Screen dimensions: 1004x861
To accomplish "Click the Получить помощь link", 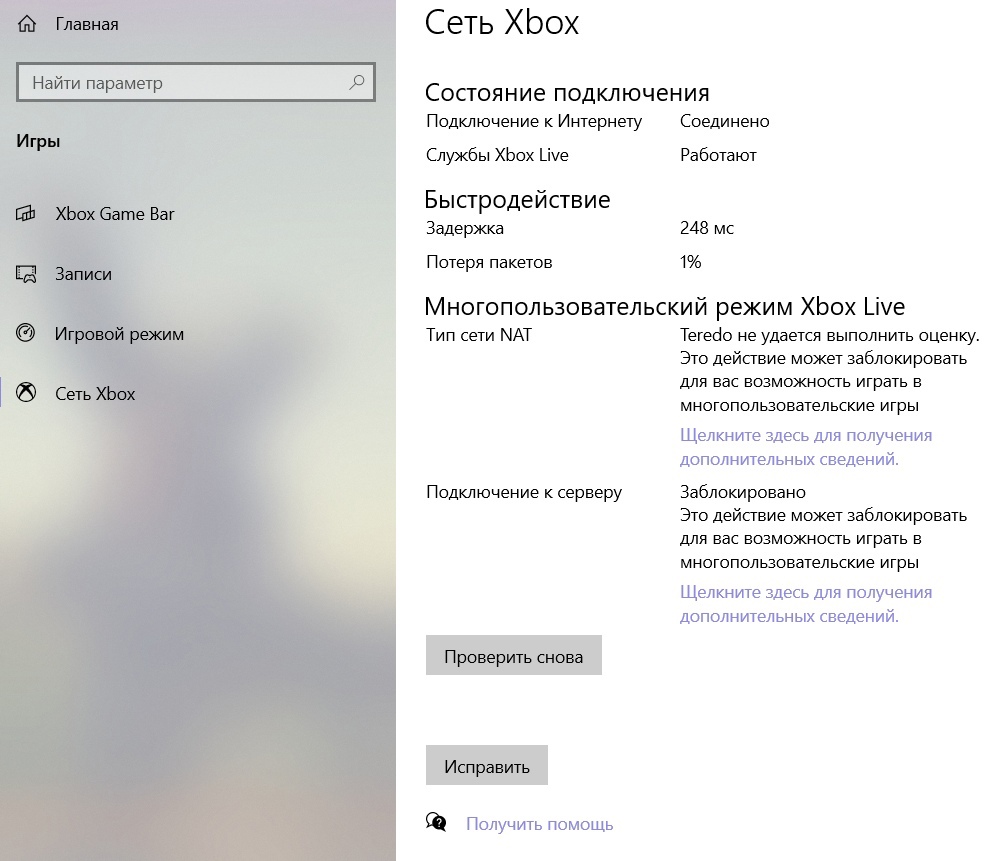I will (539, 824).
